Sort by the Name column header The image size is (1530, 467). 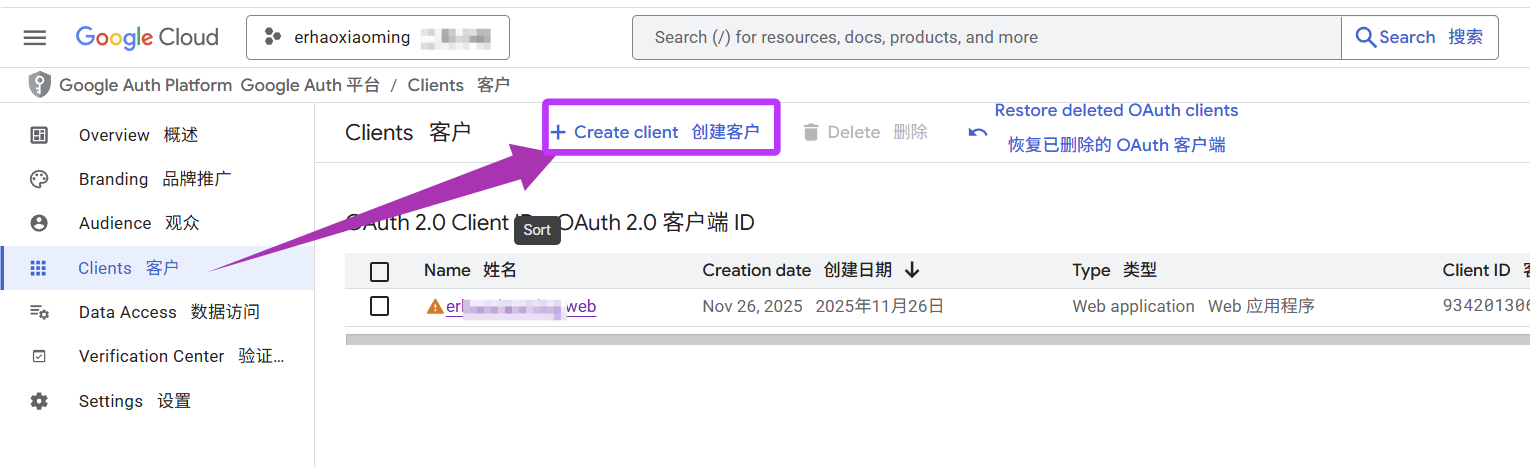tap(470, 270)
